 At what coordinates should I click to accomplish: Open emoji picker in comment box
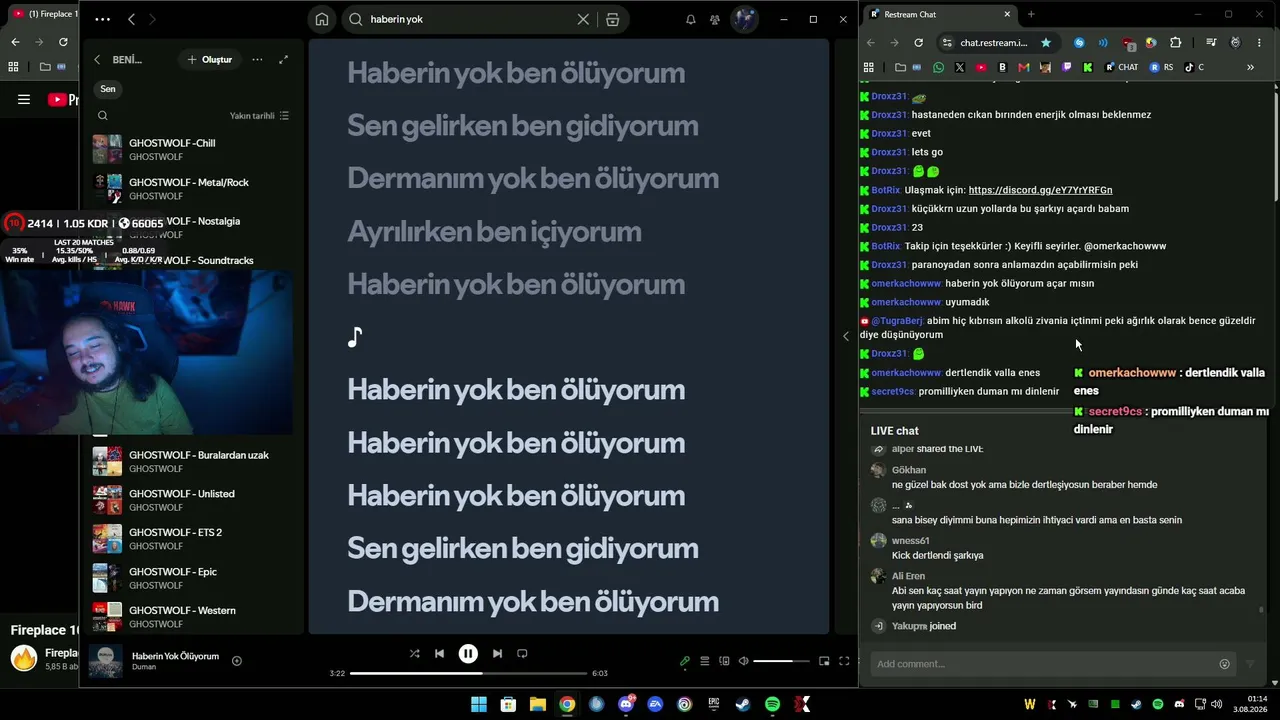tap(1224, 664)
